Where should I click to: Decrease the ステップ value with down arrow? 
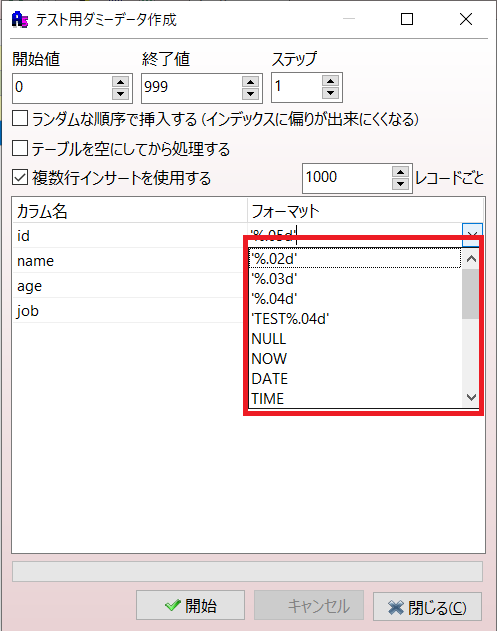pyautogui.click(x=330, y=93)
